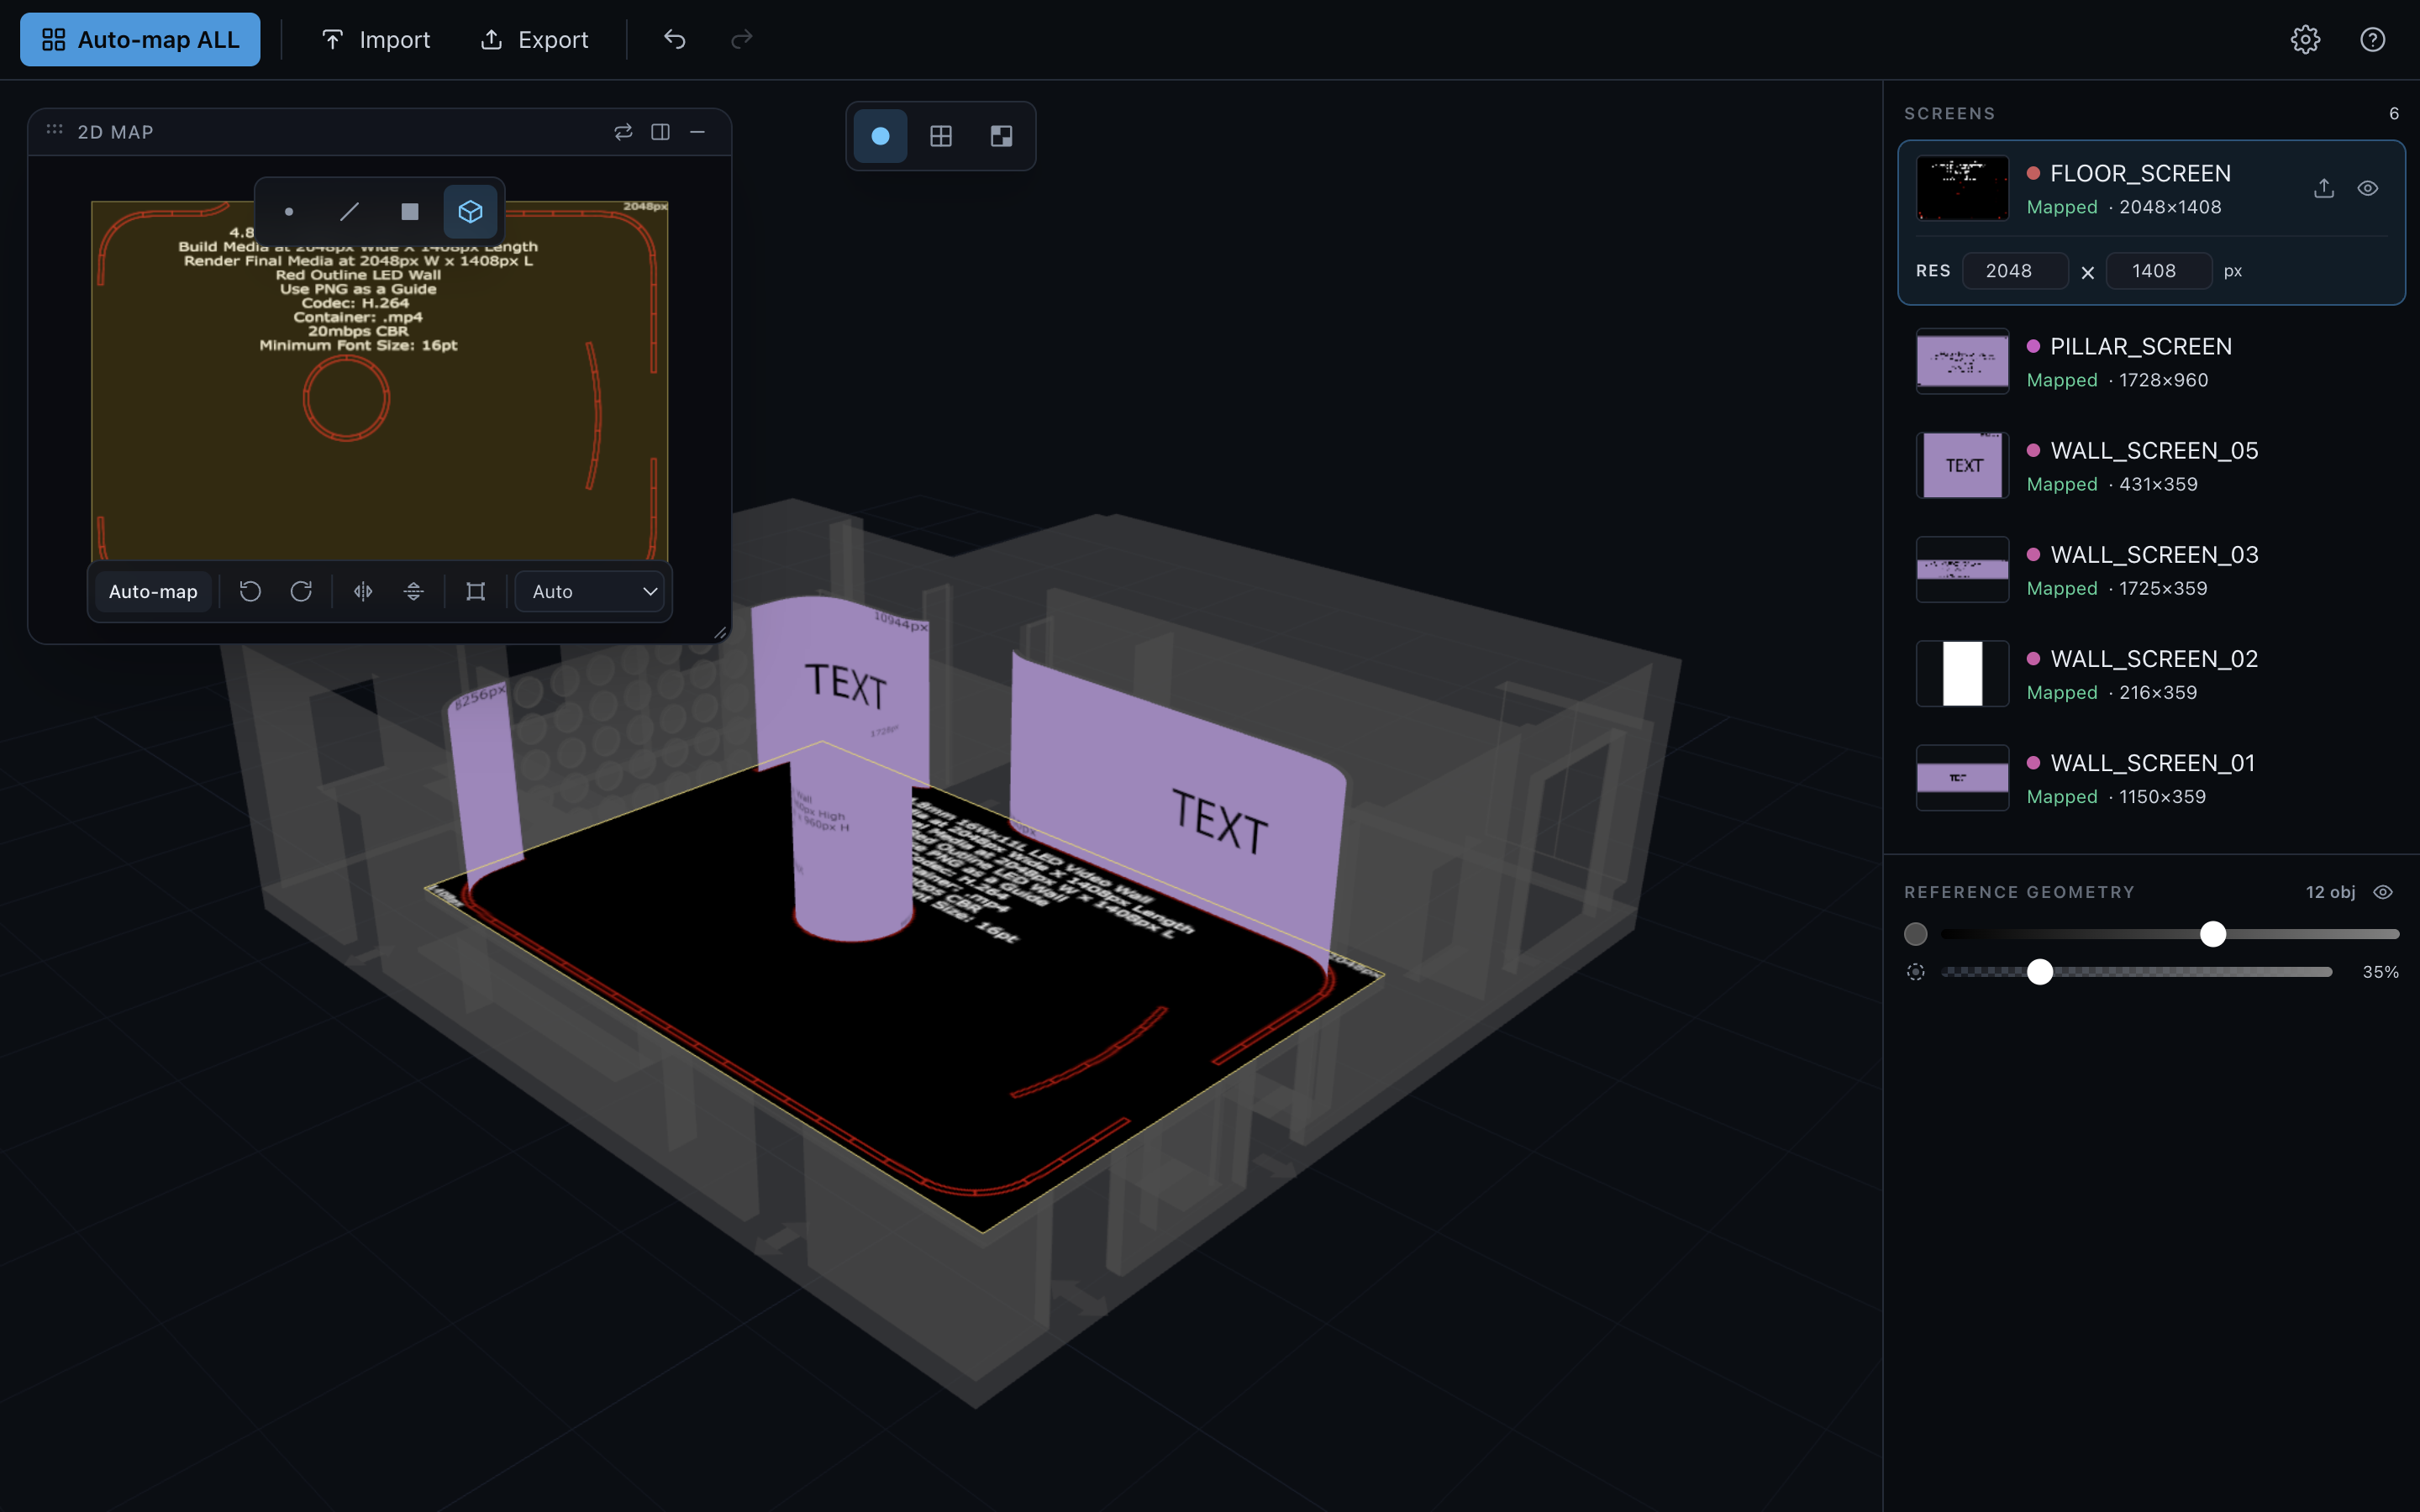Adjust the 35% opacity slider
Screen dimensions: 2420x1512
point(2040,972)
